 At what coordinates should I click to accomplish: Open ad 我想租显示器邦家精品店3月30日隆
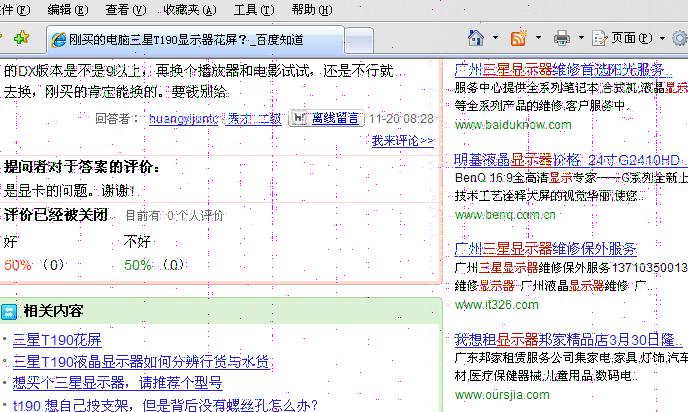coord(568,340)
